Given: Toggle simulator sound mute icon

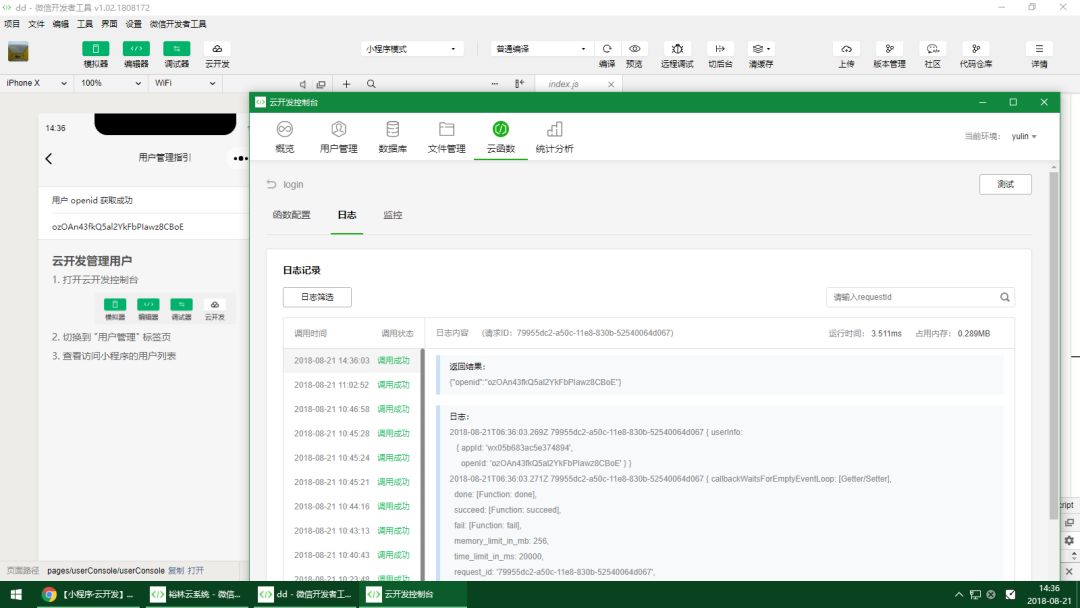Looking at the screenshot, I should [302, 84].
